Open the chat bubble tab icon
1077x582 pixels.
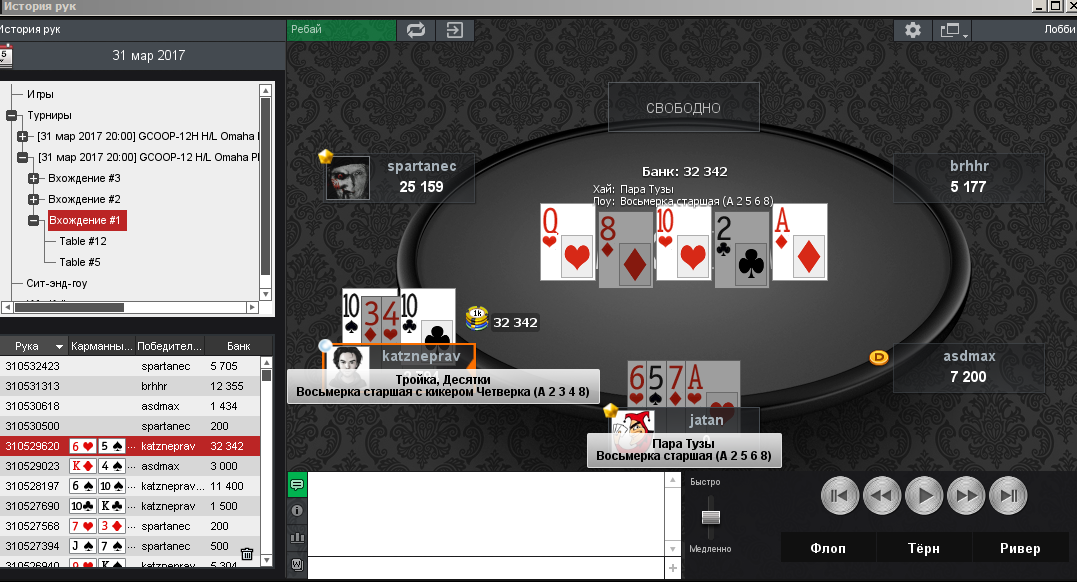pos(297,484)
